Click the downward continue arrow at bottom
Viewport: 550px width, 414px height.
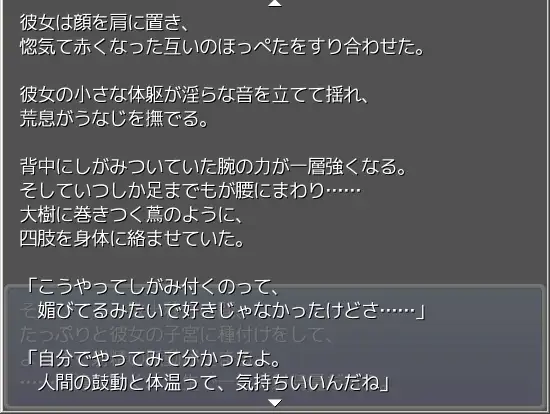(275, 403)
